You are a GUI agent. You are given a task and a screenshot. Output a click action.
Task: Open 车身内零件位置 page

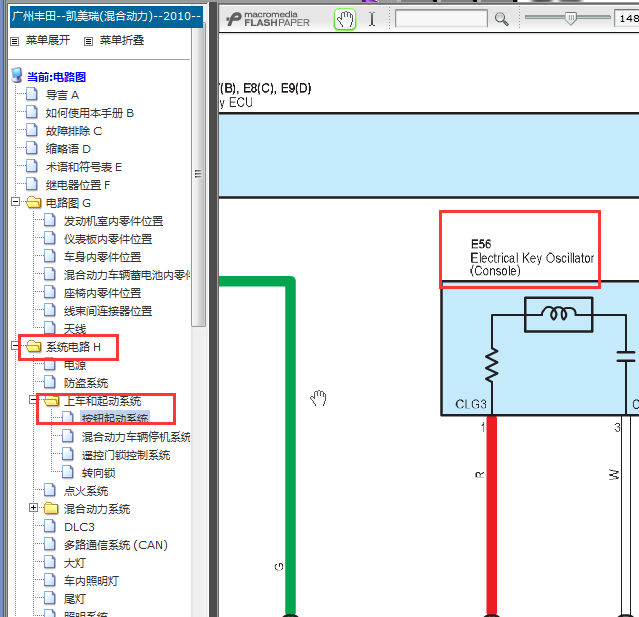(x=102, y=257)
